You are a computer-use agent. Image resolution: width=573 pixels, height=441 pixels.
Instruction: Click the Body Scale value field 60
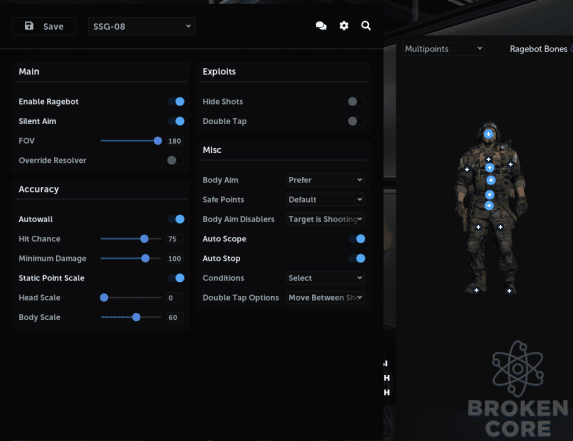(x=175, y=318)
